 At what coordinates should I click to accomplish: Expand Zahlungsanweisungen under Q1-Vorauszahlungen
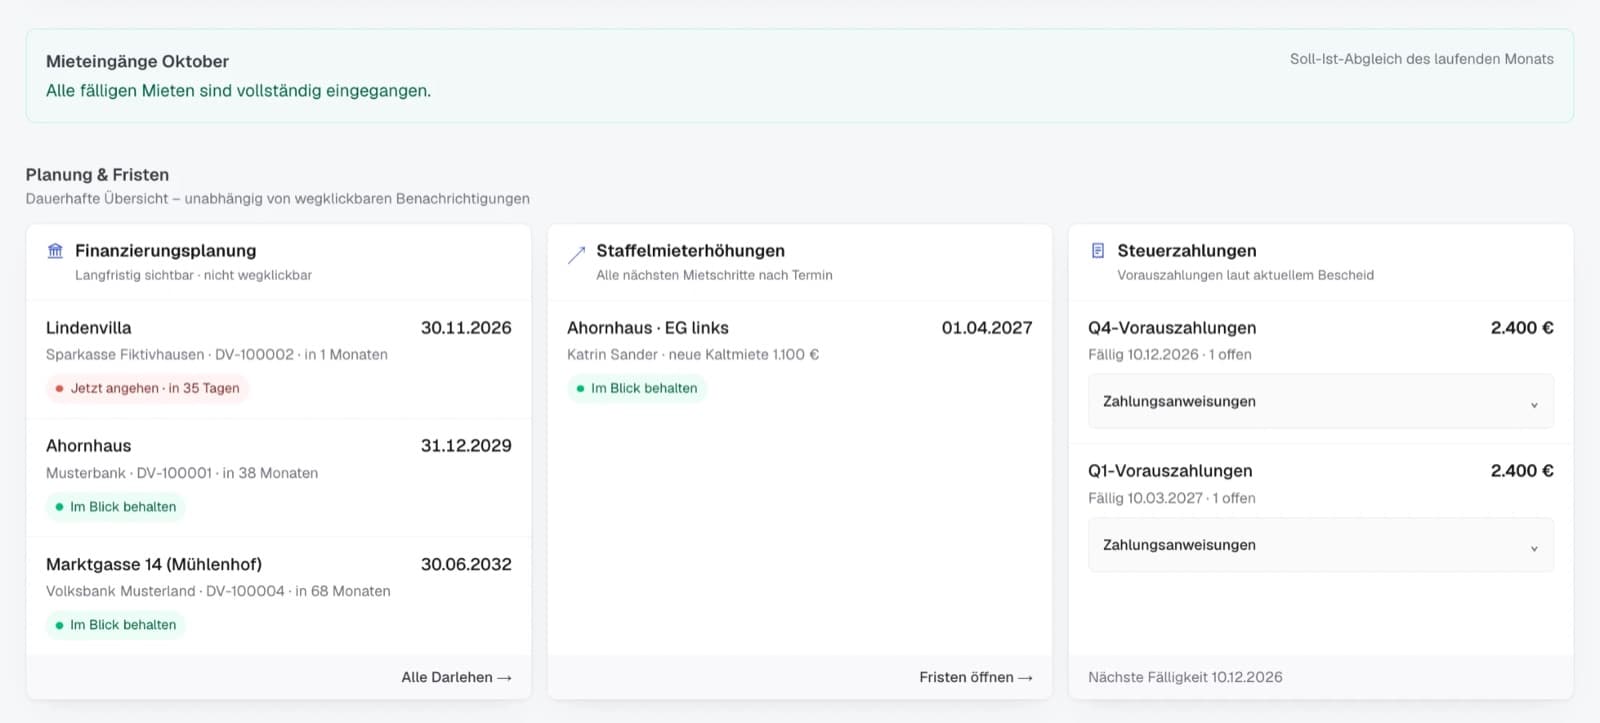[1321, 545]
